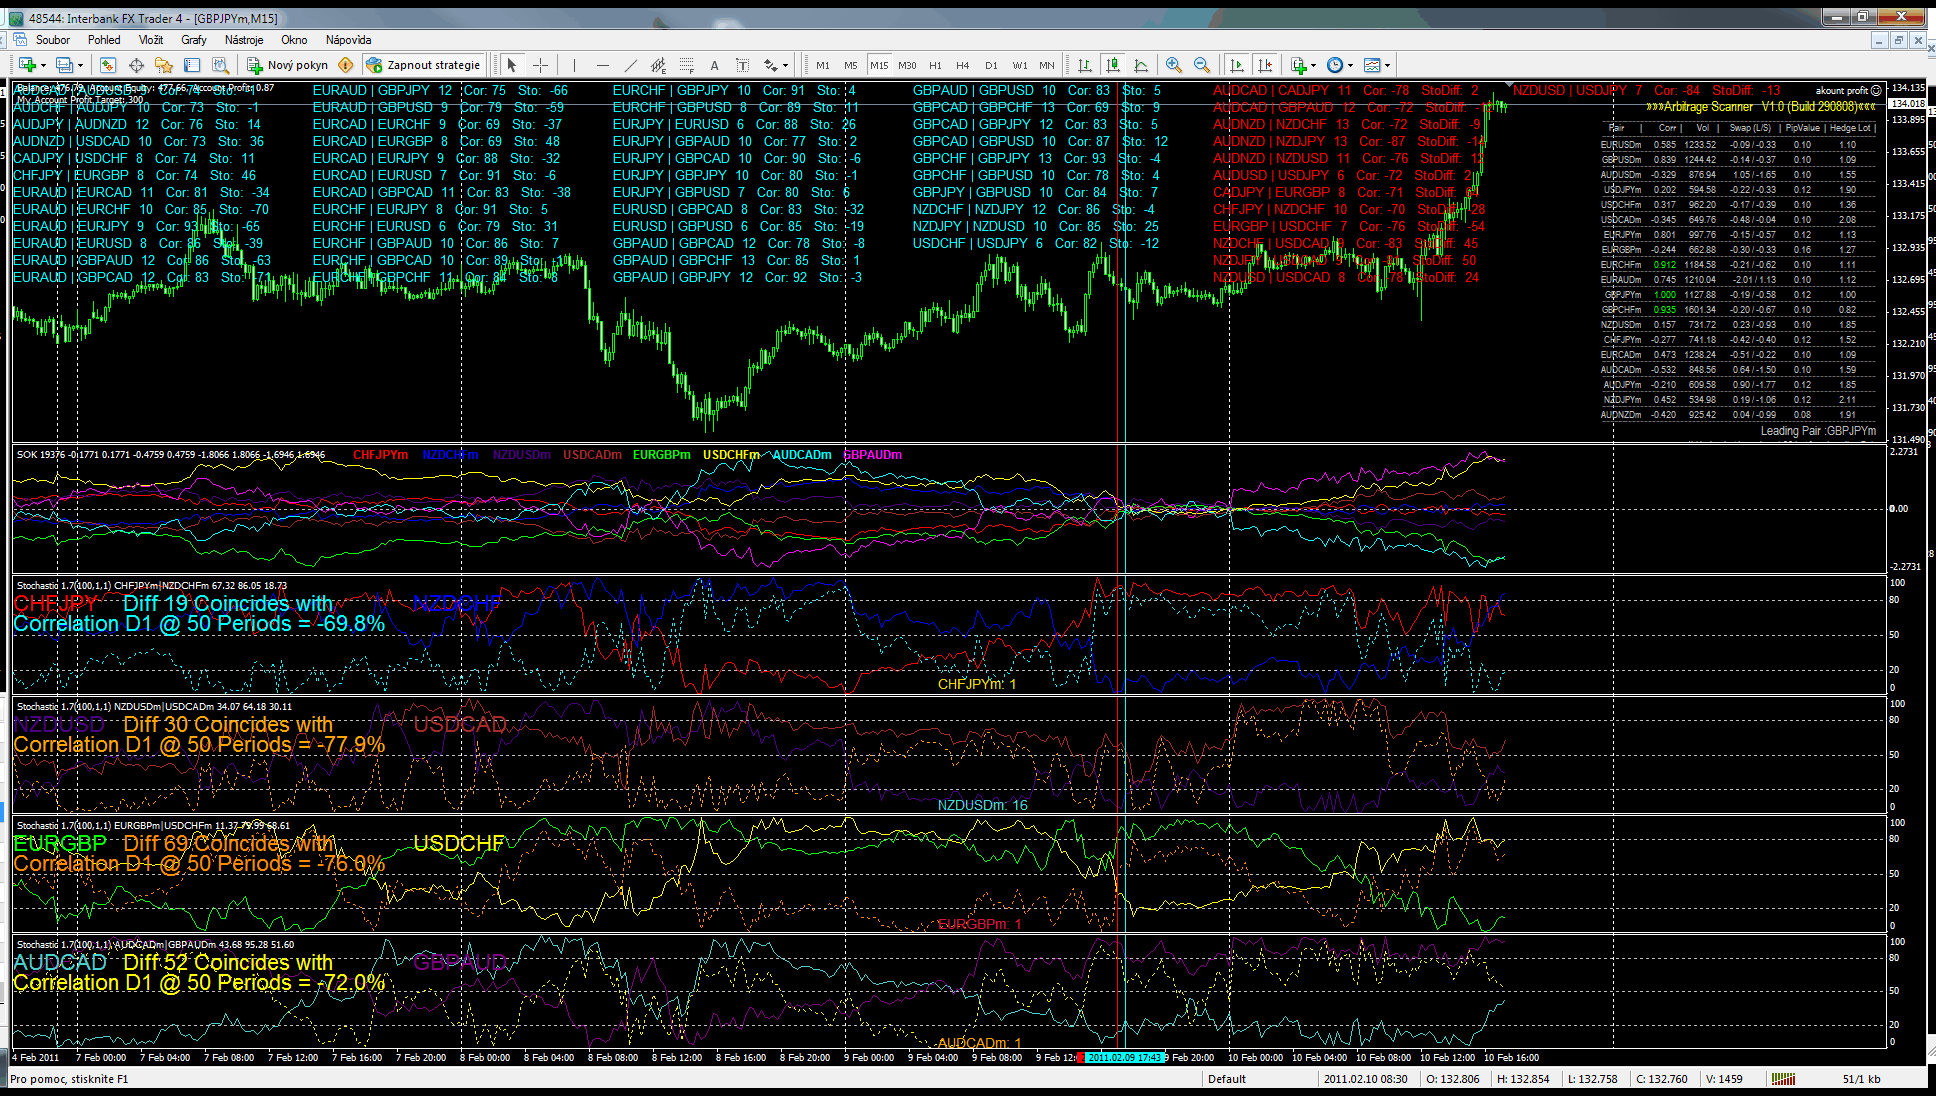Open the Navigator favorites folder icon

tap(164, 65)
